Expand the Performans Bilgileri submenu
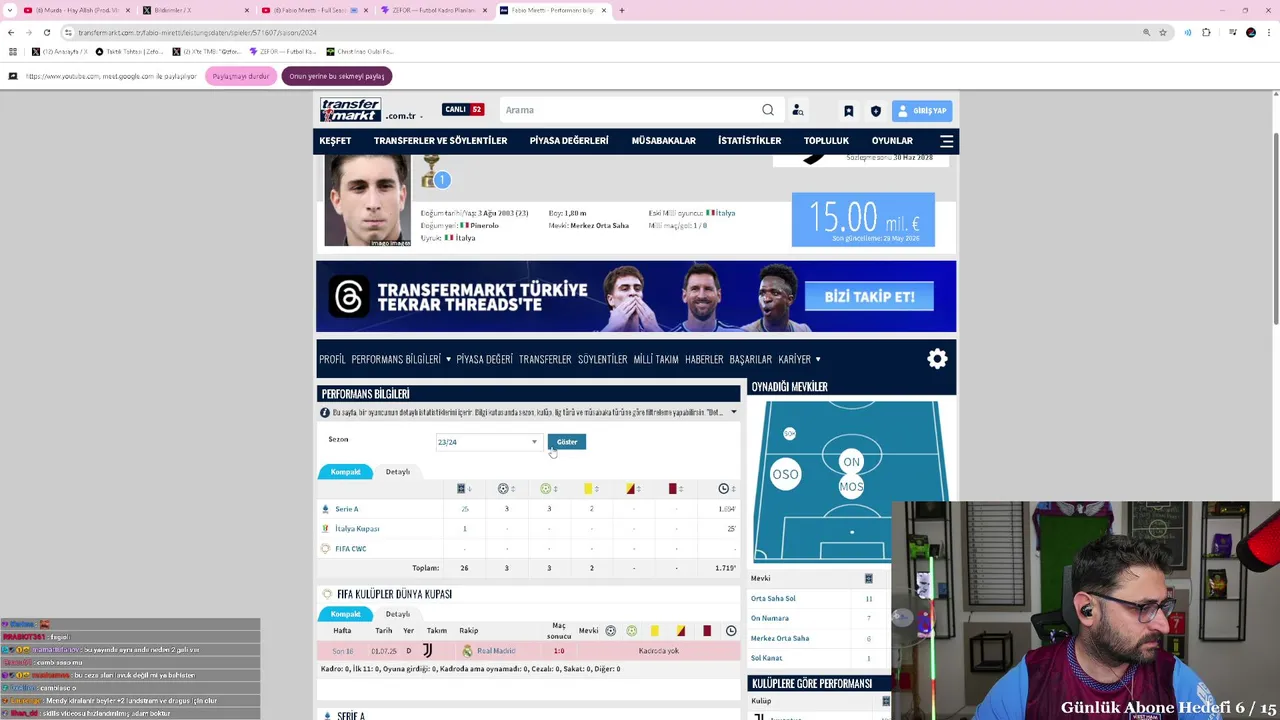1280x720 pixels. tap(448, 360)
